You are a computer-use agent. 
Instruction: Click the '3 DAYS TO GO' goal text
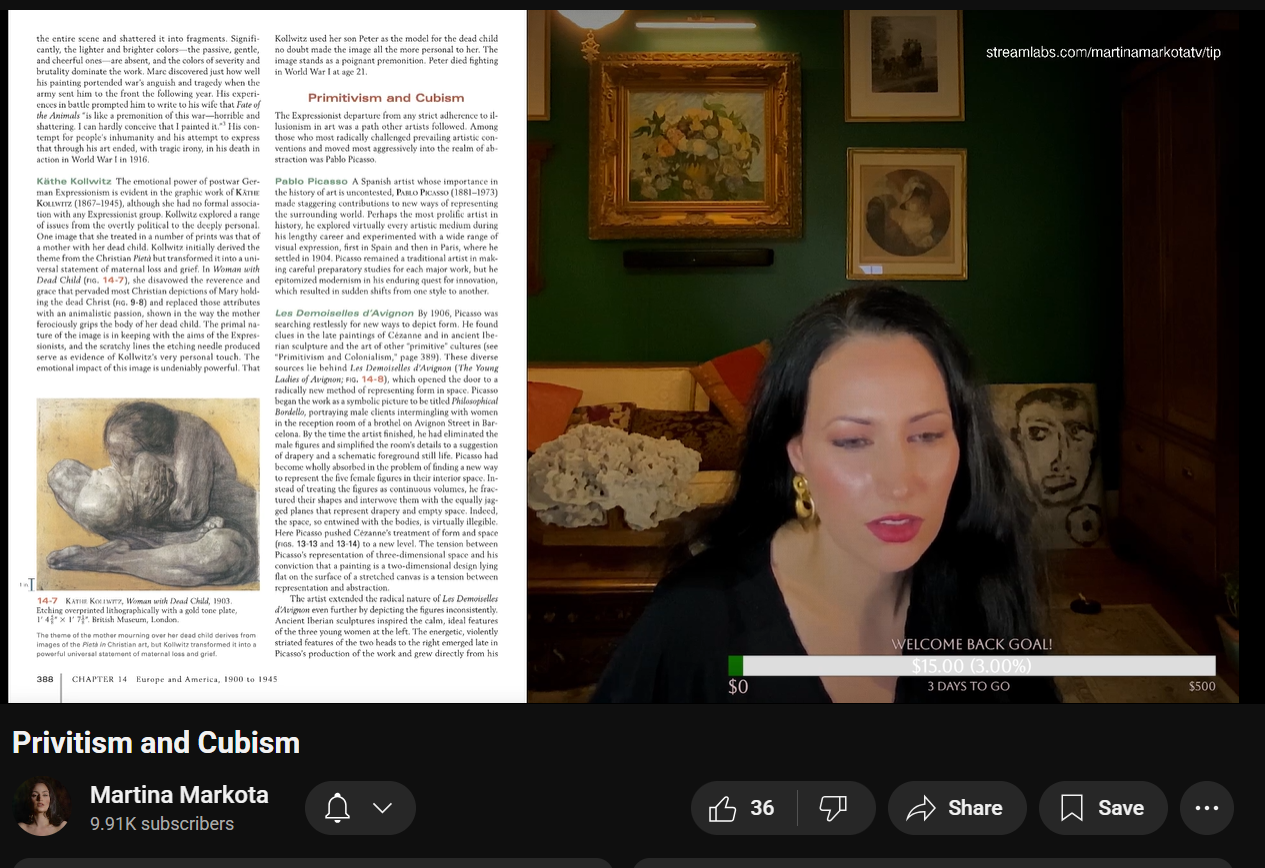pos(968,687)
